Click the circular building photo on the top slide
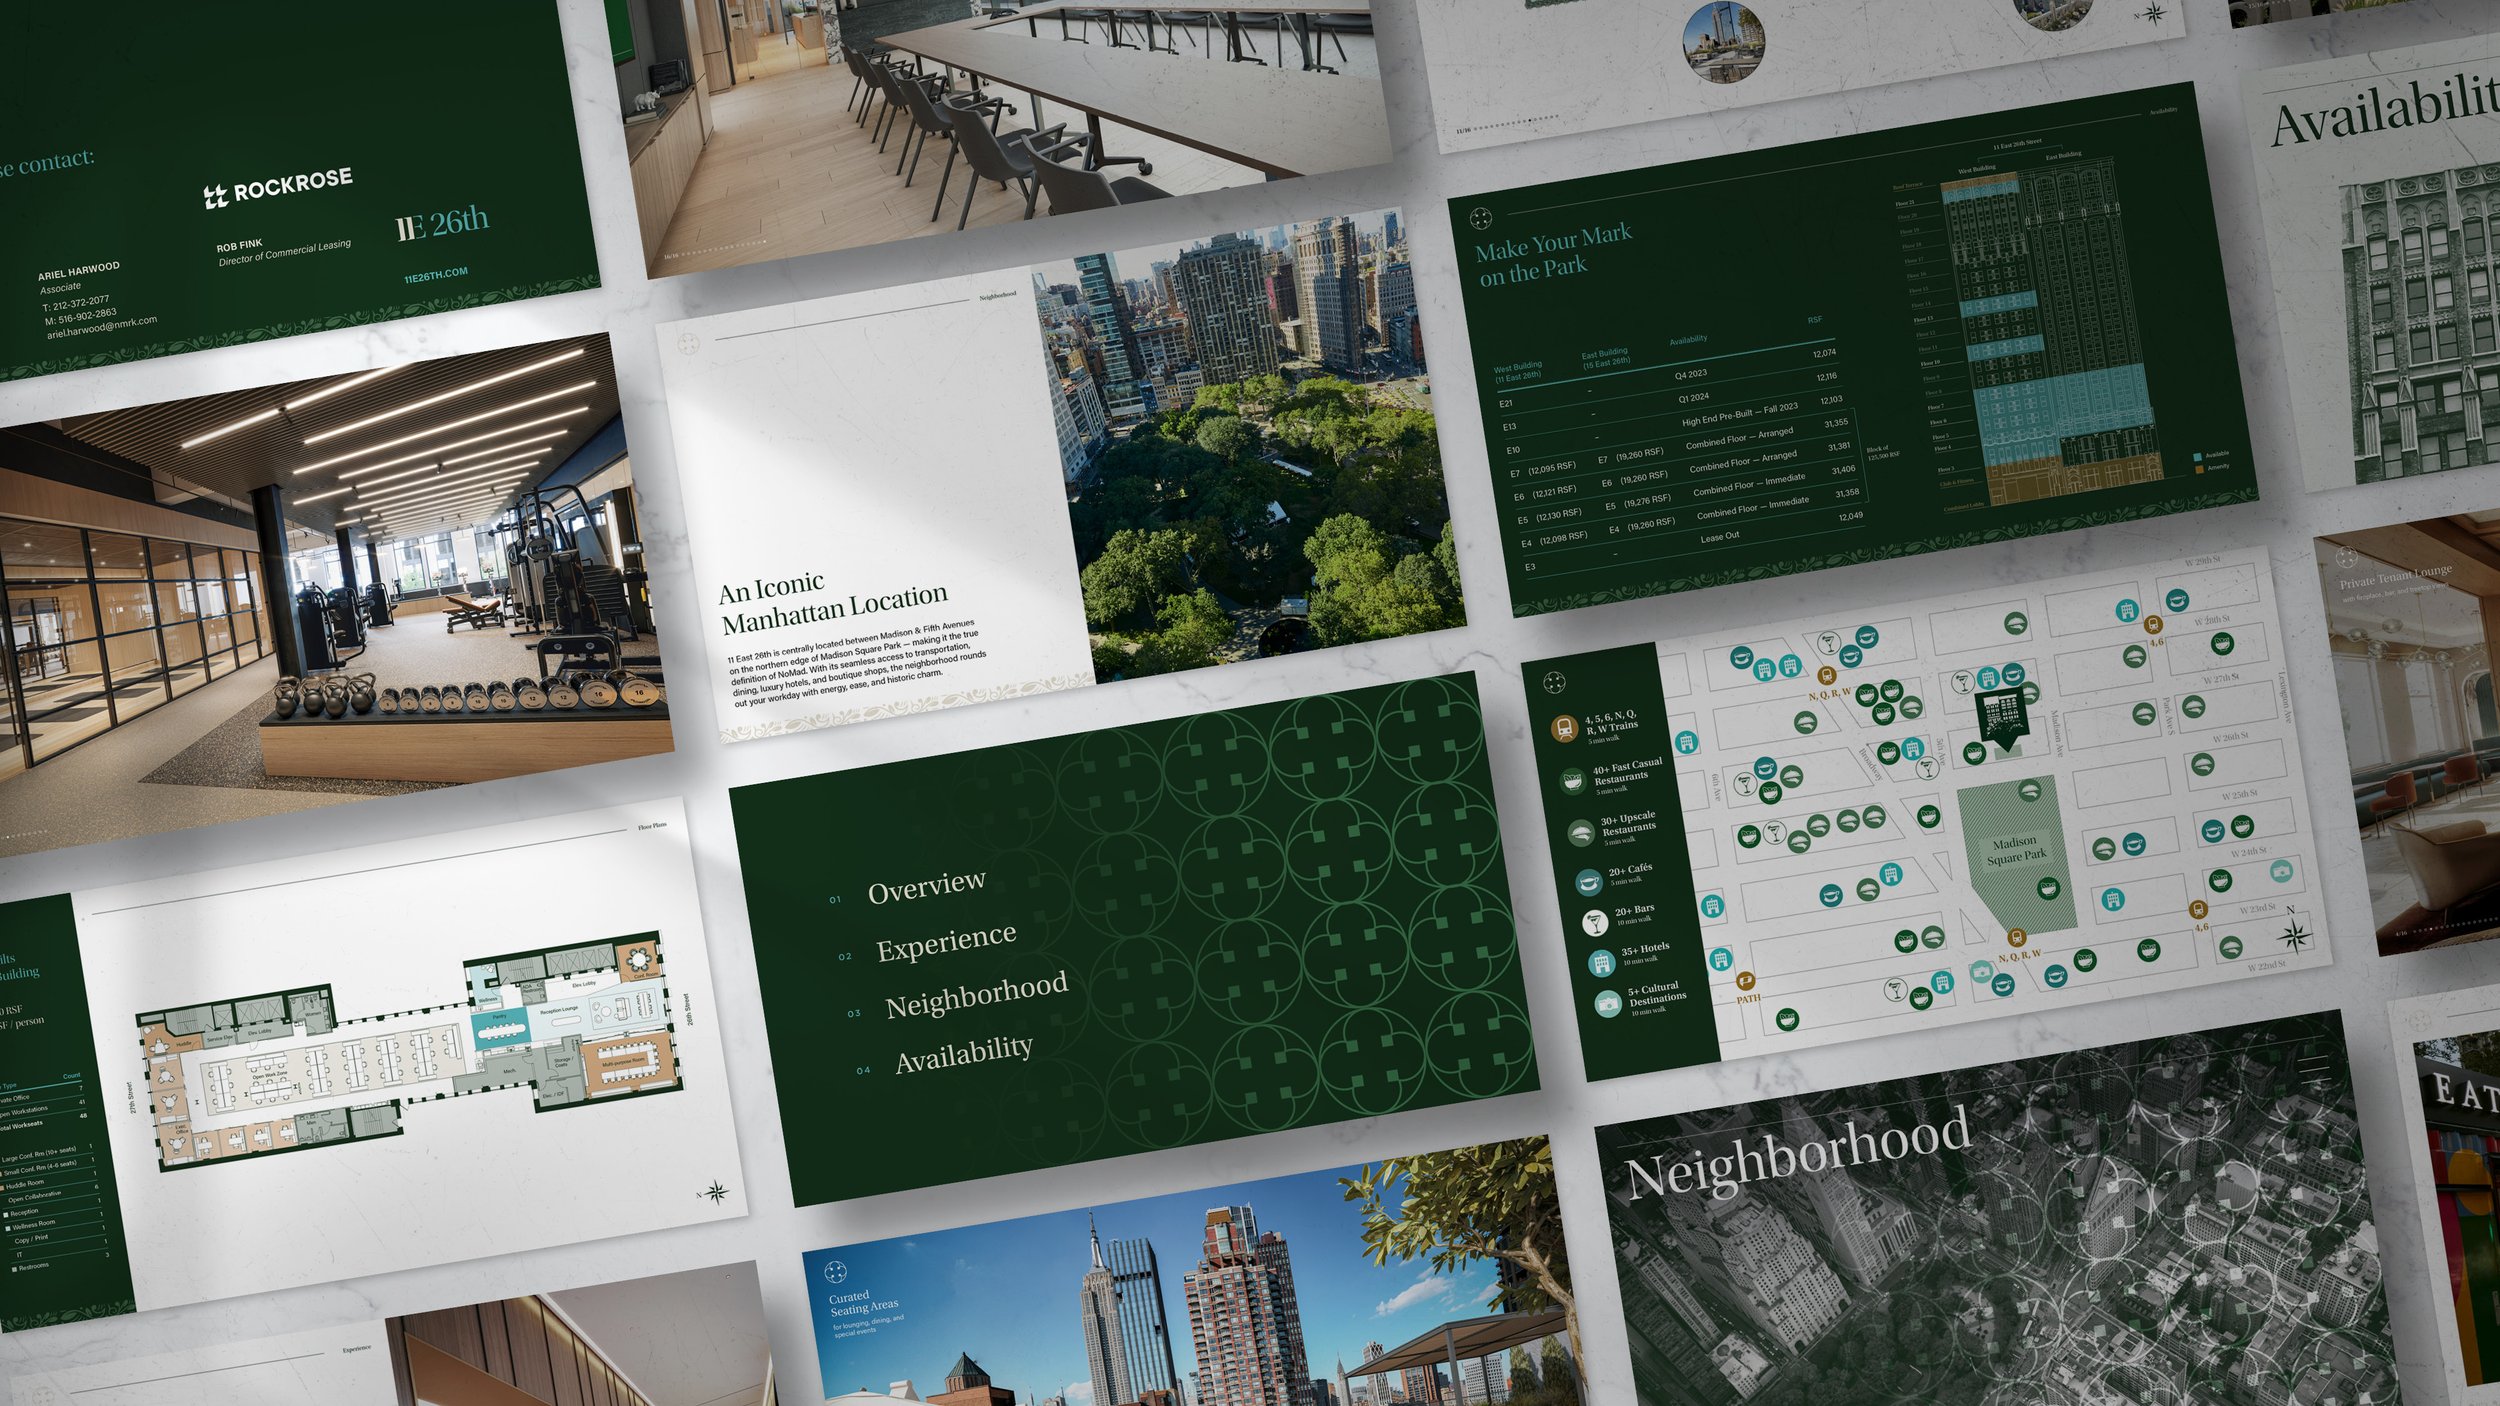 click(1723, 40)
